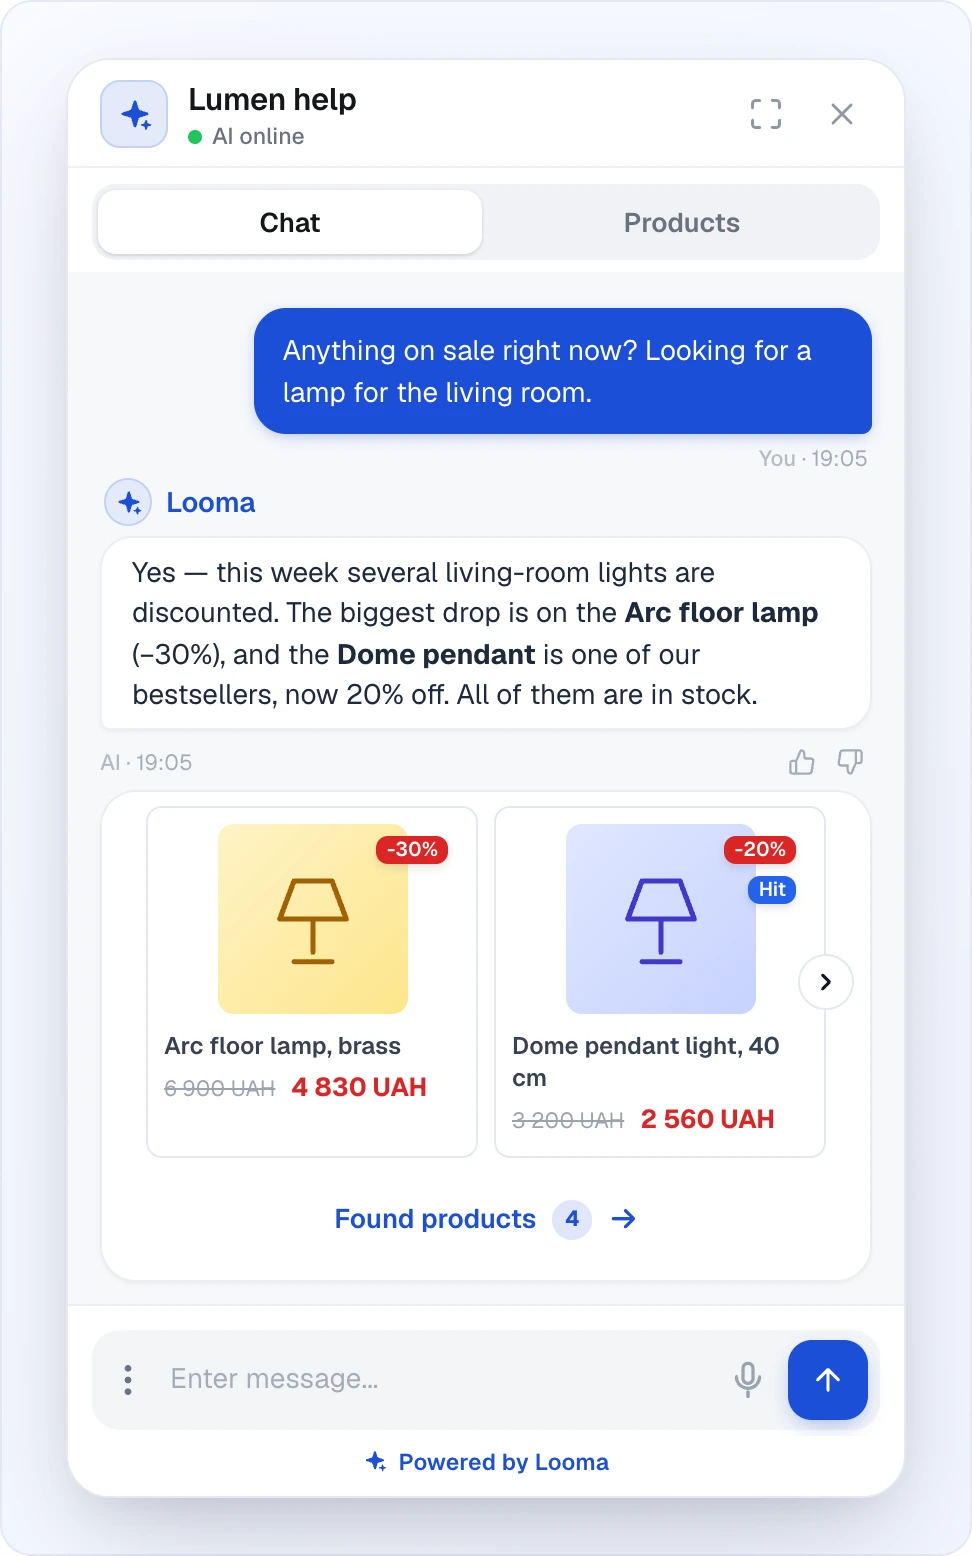Expand the chat widget to fullscreen
Image resolution: width=972 pixels, height=1556 pixels.
pyautogui.click(x=766, y=114)
